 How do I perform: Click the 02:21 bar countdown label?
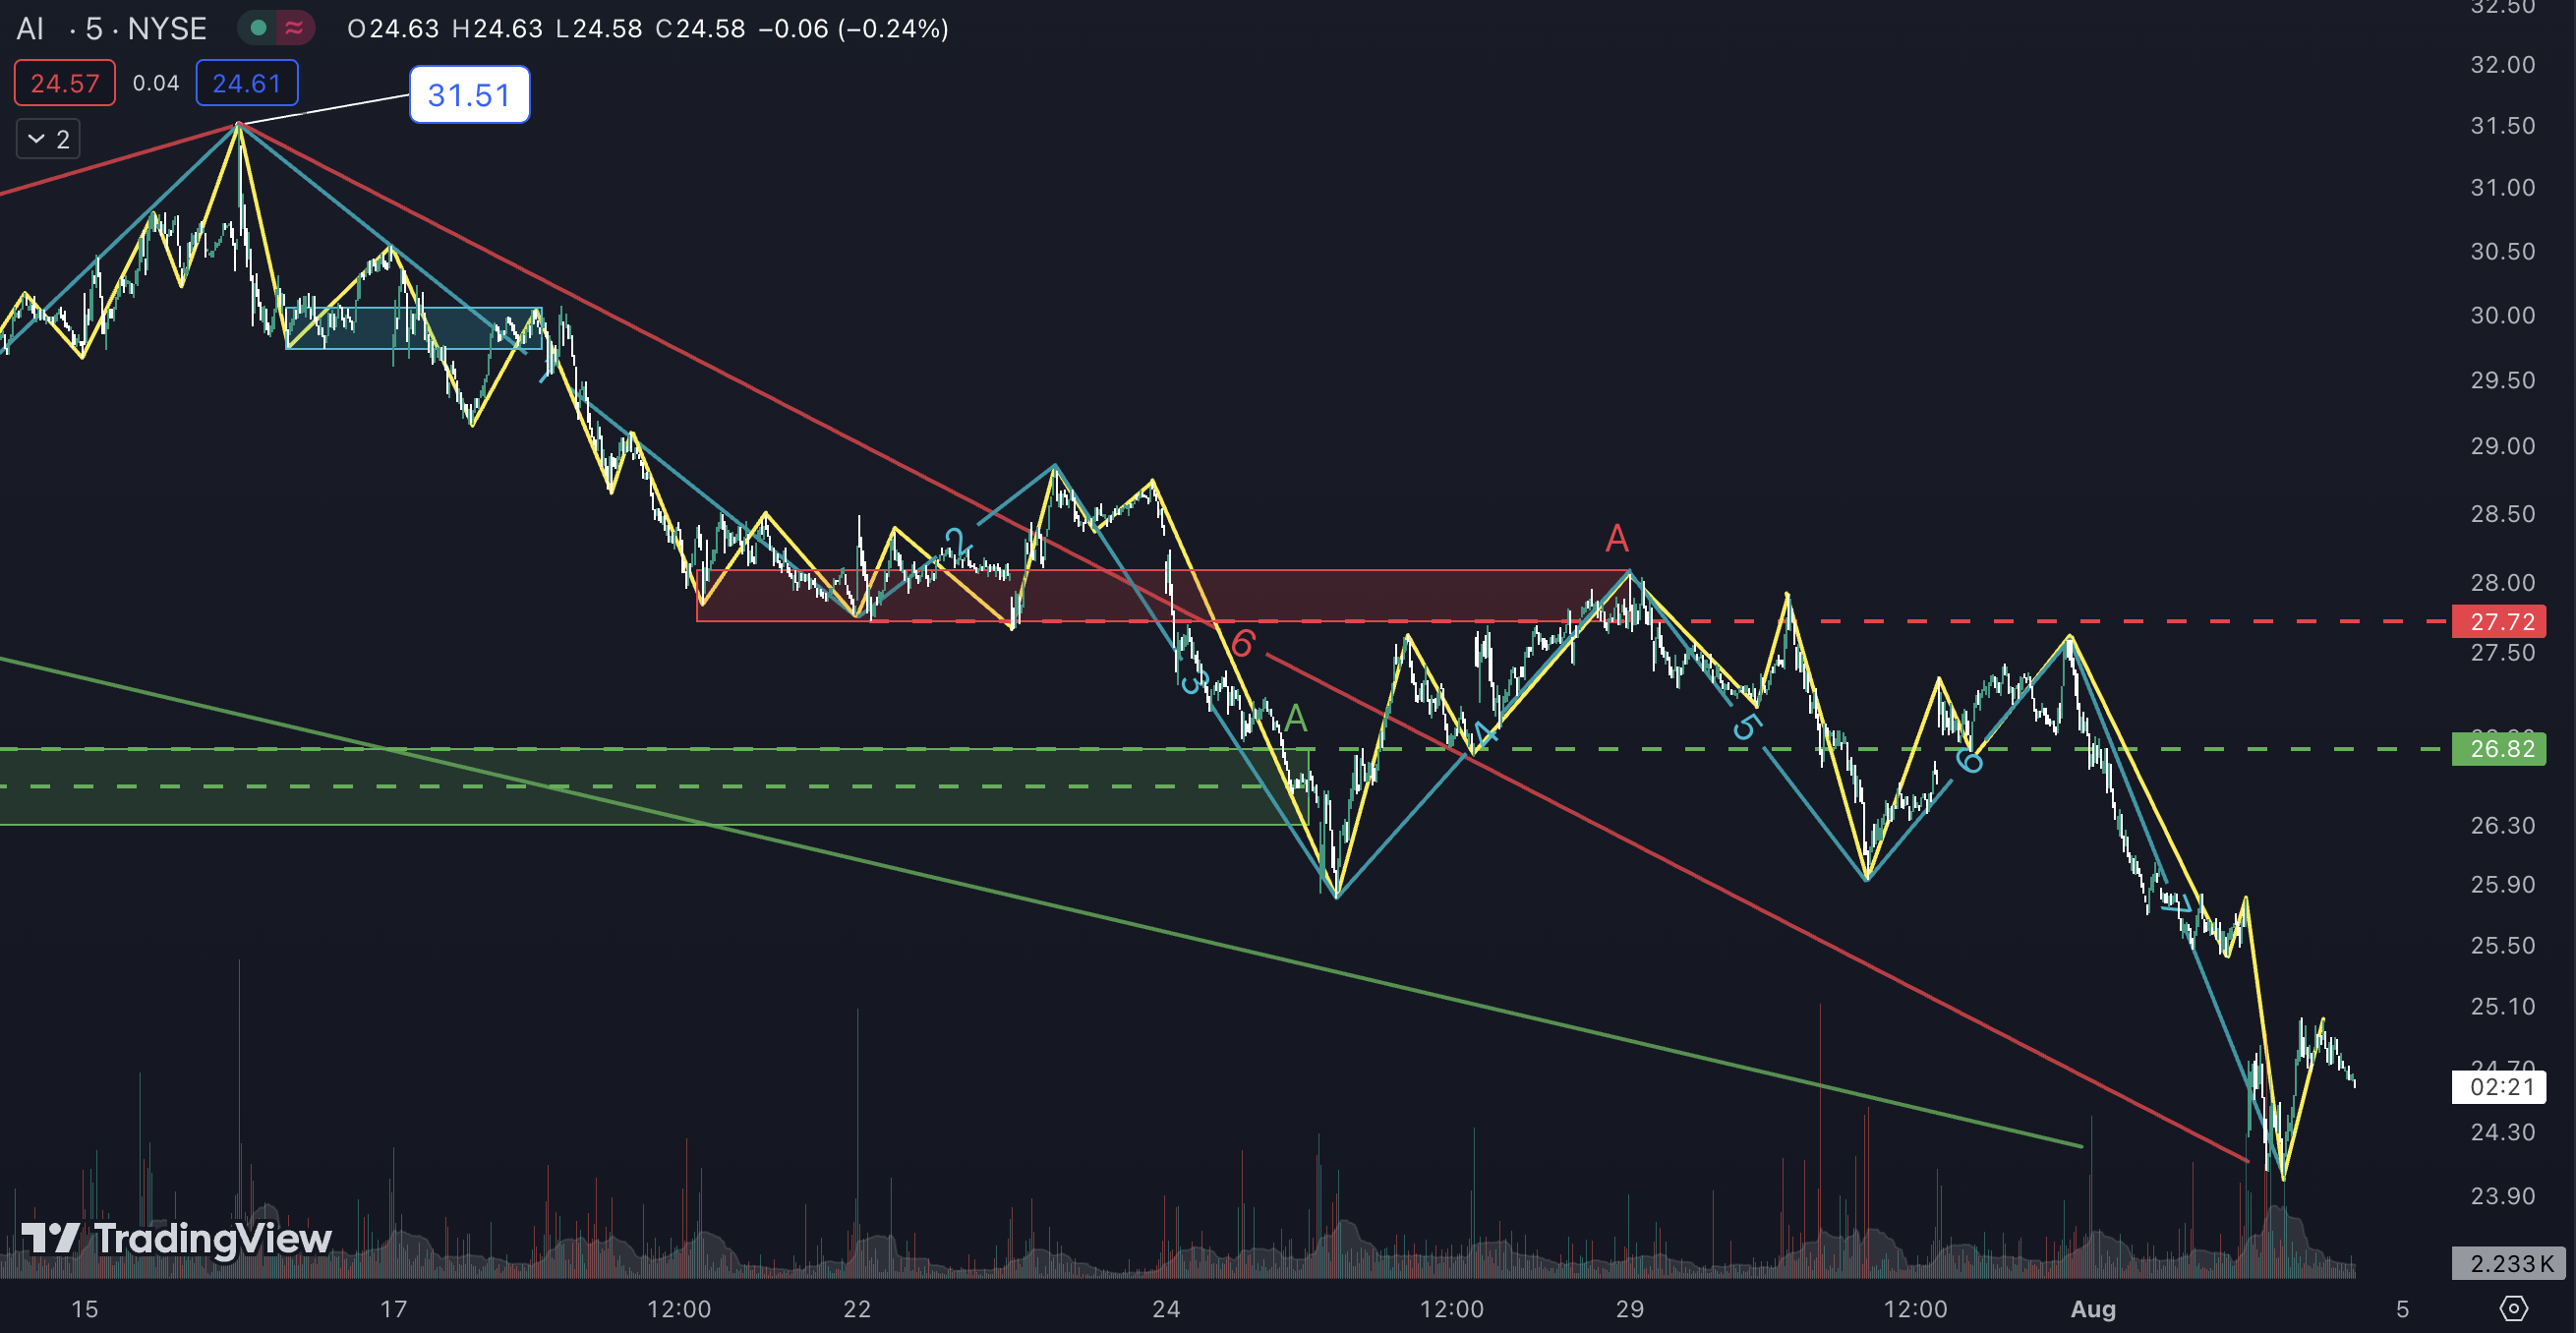coord(2499,1087)
